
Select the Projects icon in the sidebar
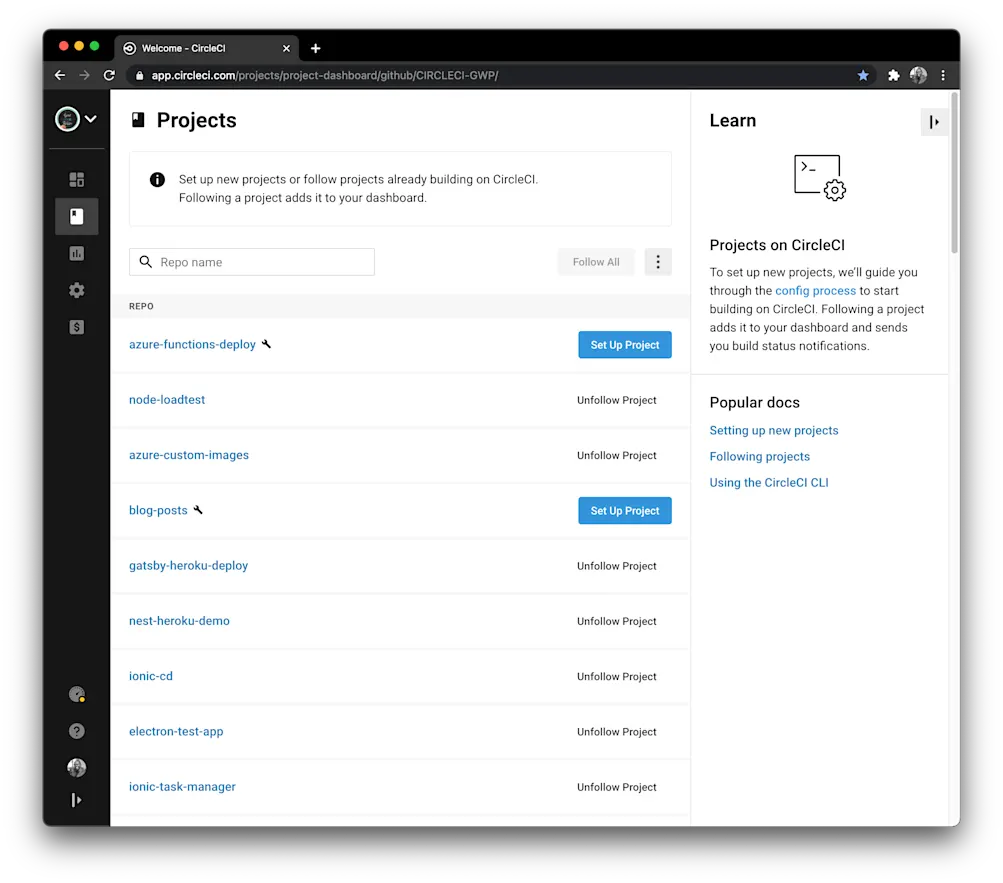tap(76, 216)
